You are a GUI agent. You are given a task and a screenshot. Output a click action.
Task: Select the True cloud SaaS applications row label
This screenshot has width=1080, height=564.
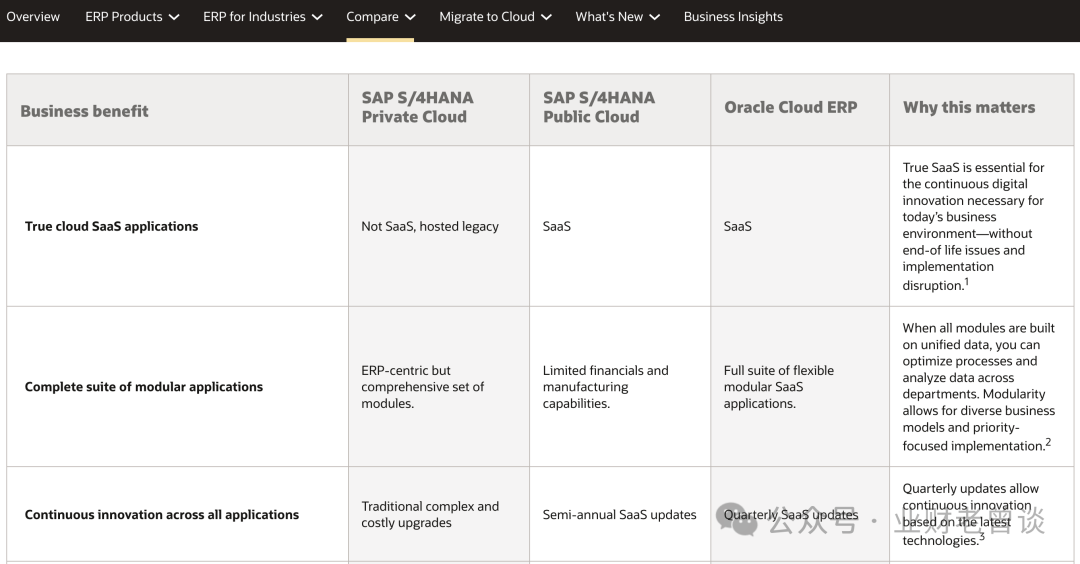click(111, 226)
